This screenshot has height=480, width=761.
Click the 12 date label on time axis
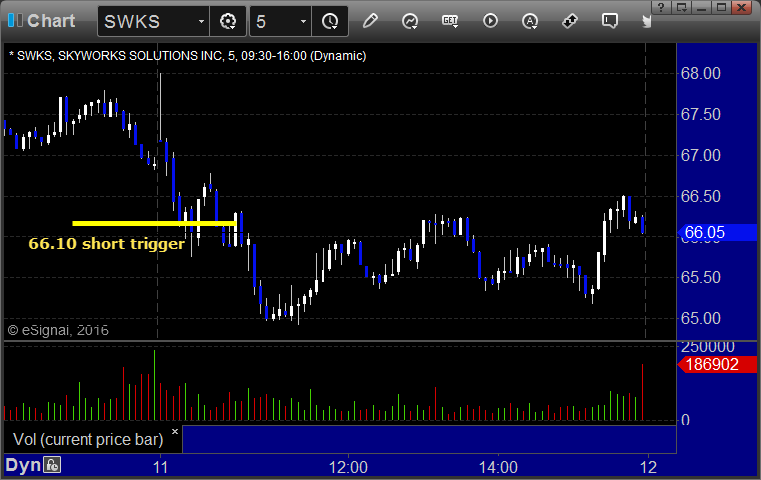tap(648, 467)
